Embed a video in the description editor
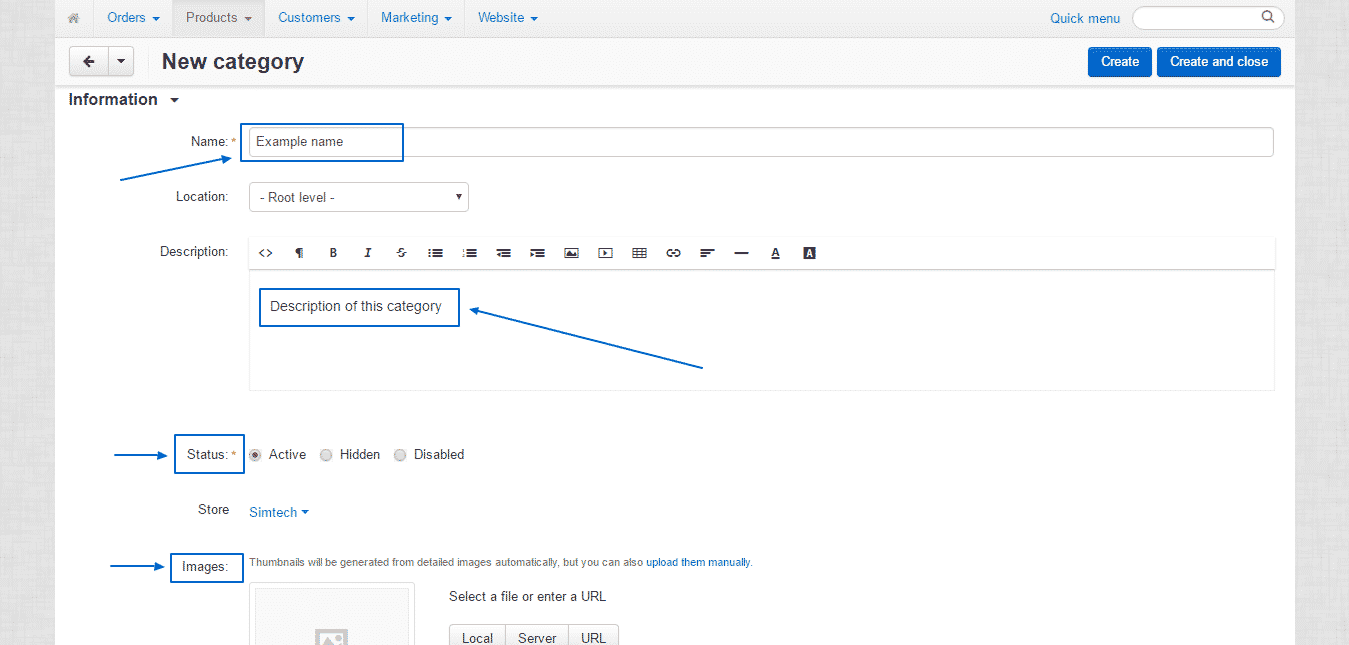 pos(605,252)
